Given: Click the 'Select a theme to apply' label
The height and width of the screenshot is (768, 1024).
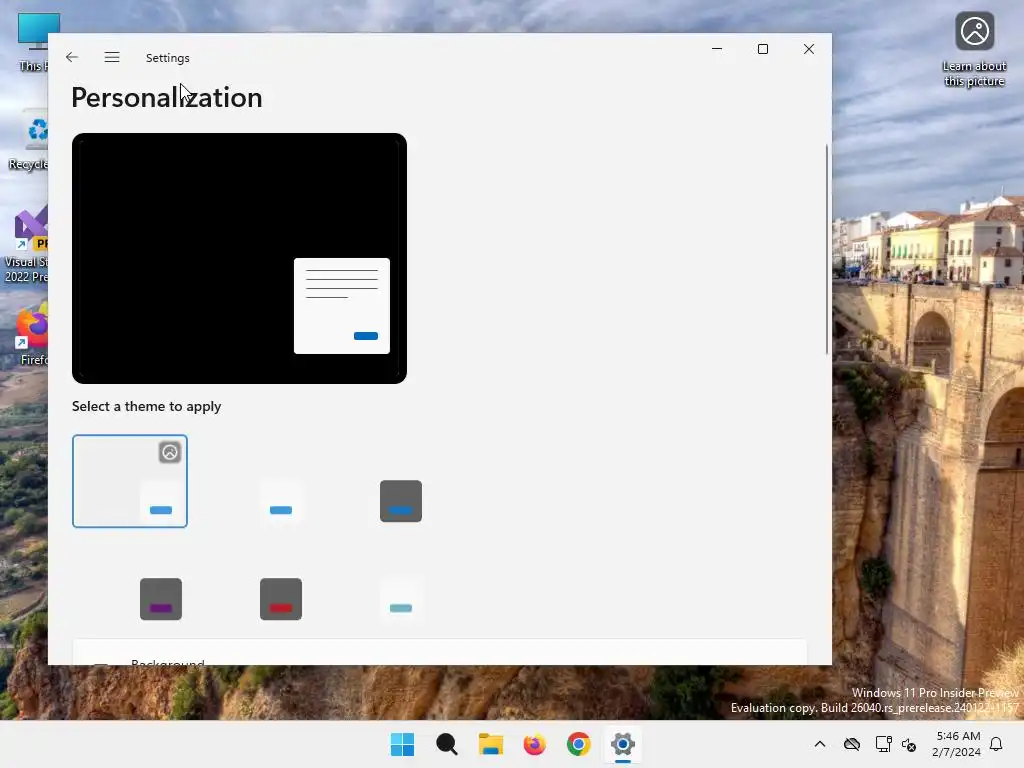Looking at the screenshot, I should pyautogui.click(x=146, y=406).
